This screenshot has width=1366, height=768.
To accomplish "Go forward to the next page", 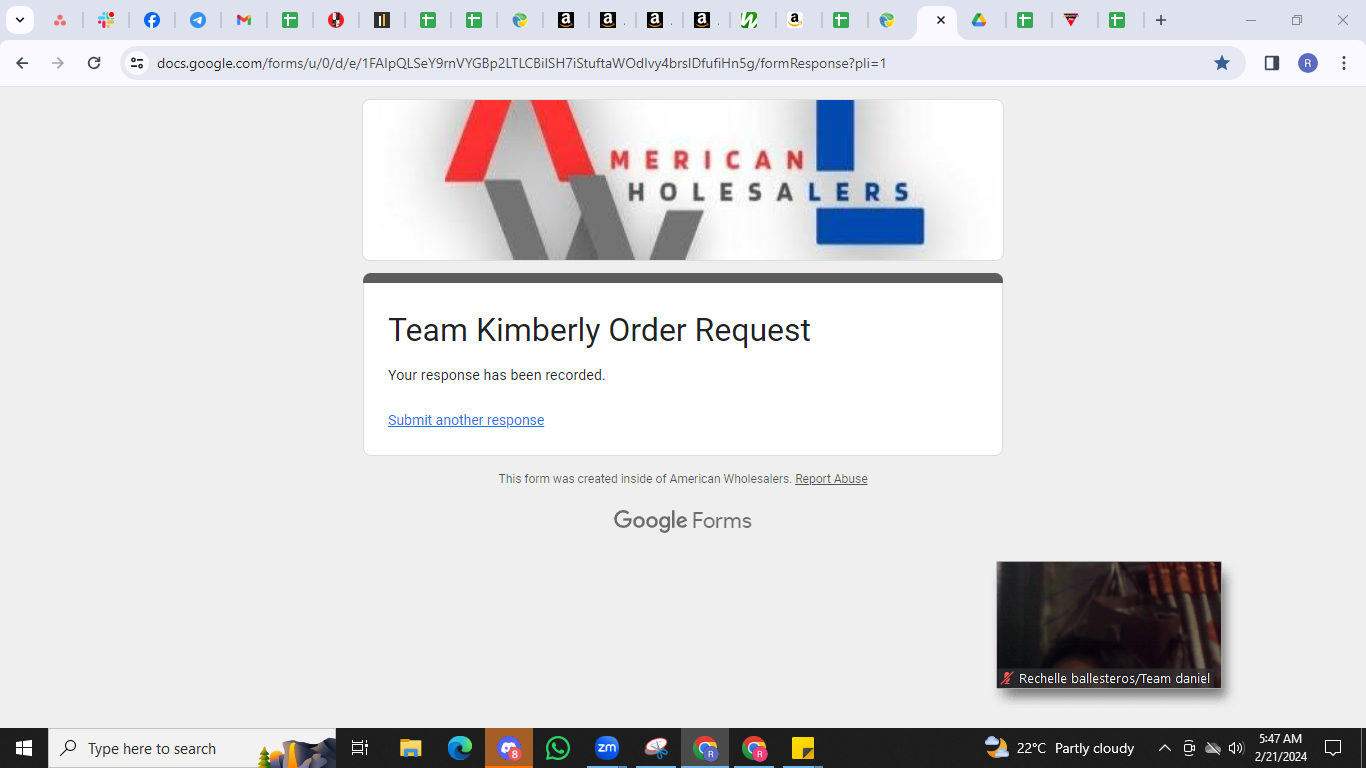I will [x=58, y=63].
